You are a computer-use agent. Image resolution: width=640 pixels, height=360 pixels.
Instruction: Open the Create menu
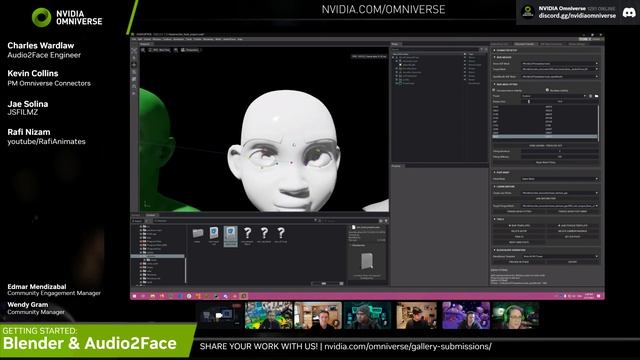[x=147, y=39]
